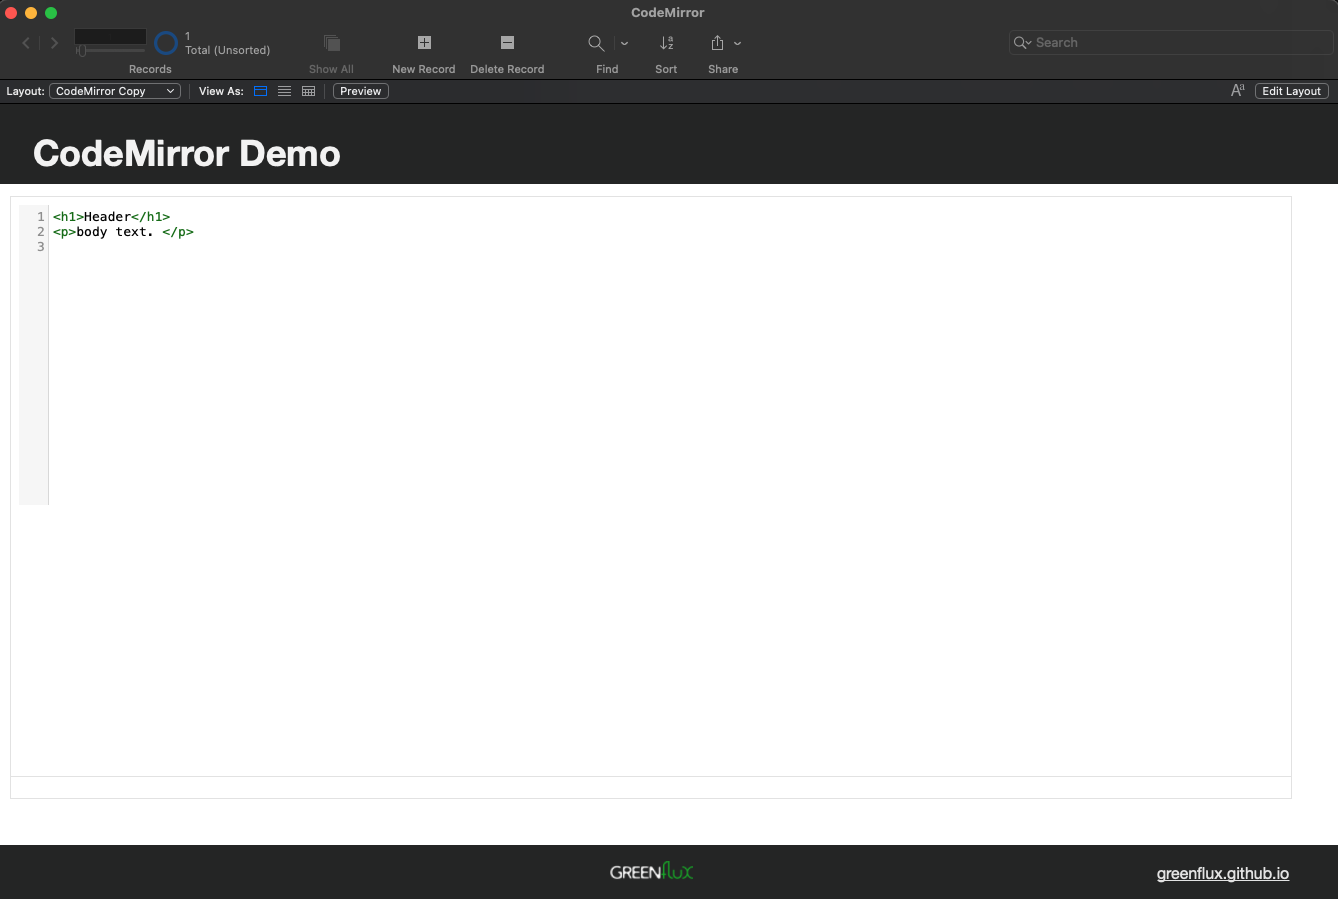Click the Delete Record icon

coord(507,43)
